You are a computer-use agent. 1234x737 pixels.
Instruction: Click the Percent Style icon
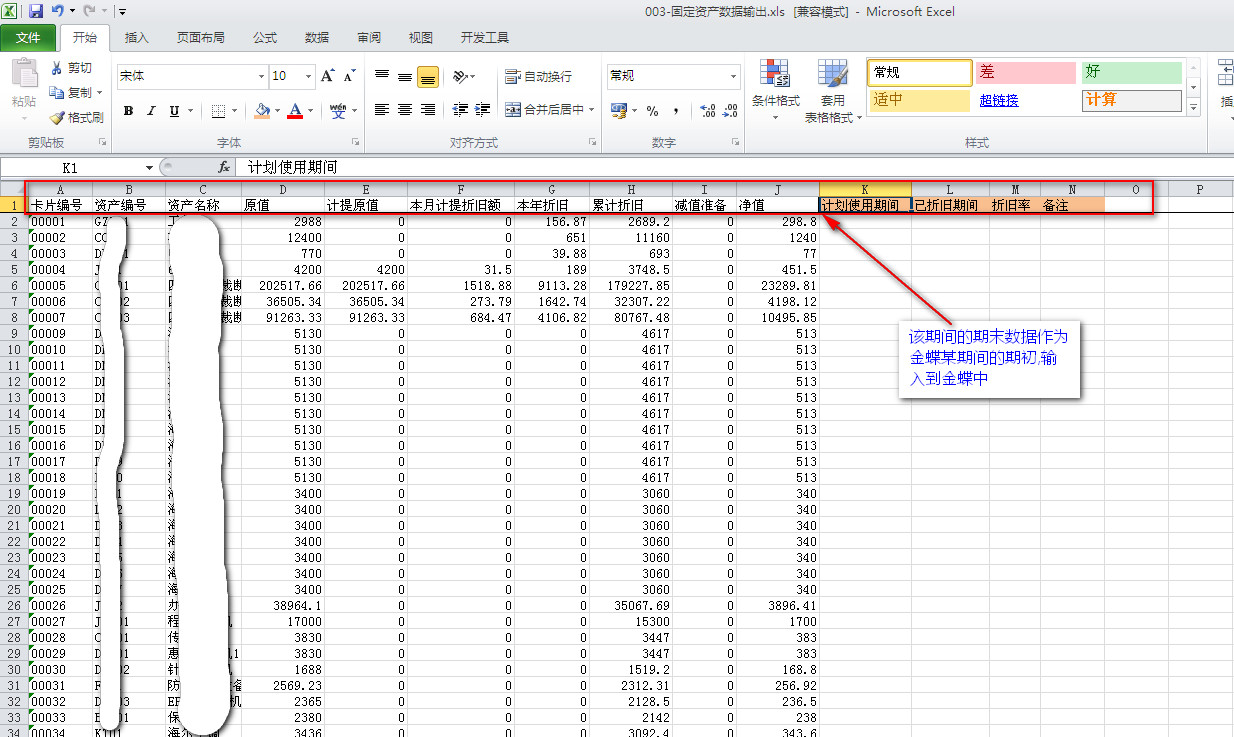point(652,111)
